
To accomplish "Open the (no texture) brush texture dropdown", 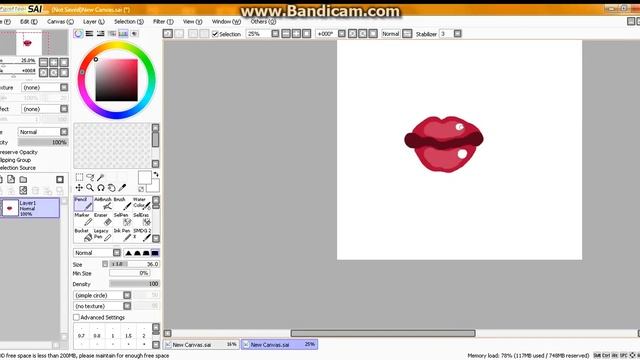I will (x=127, y=306).
